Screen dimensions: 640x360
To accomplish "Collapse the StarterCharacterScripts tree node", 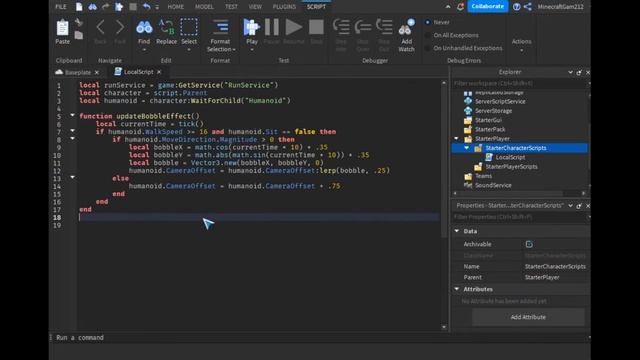I will pyautogui.click(x=467, y=148).
